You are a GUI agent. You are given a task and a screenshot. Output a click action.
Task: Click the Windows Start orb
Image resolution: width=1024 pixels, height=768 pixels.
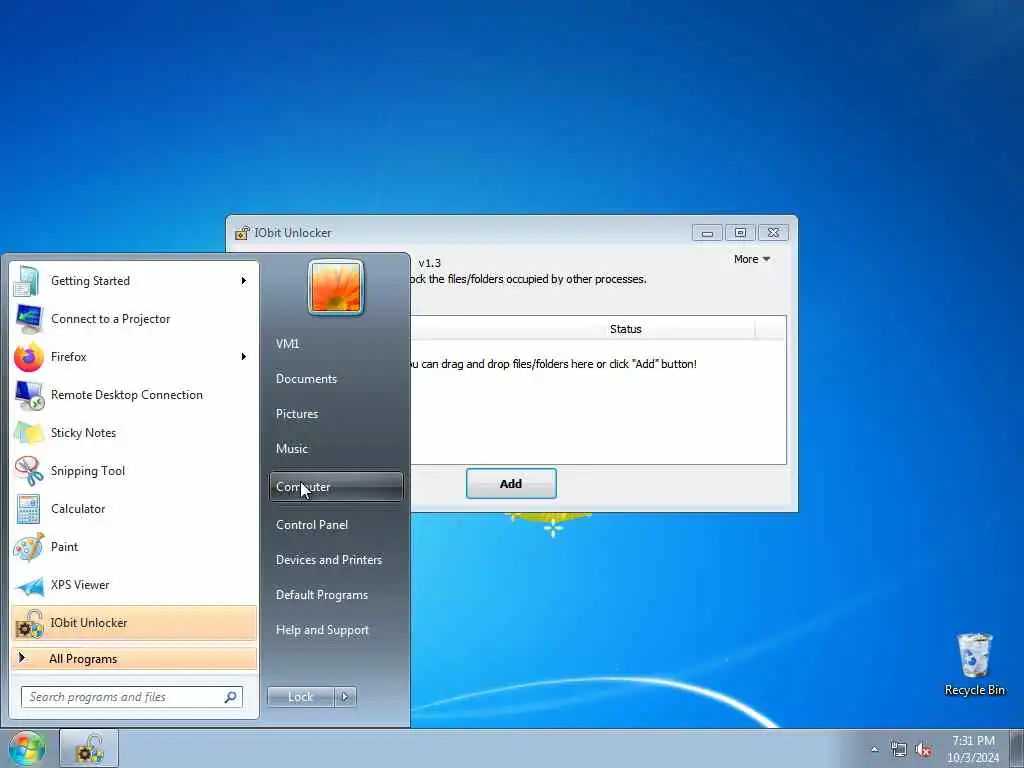(x=26, y=748)
